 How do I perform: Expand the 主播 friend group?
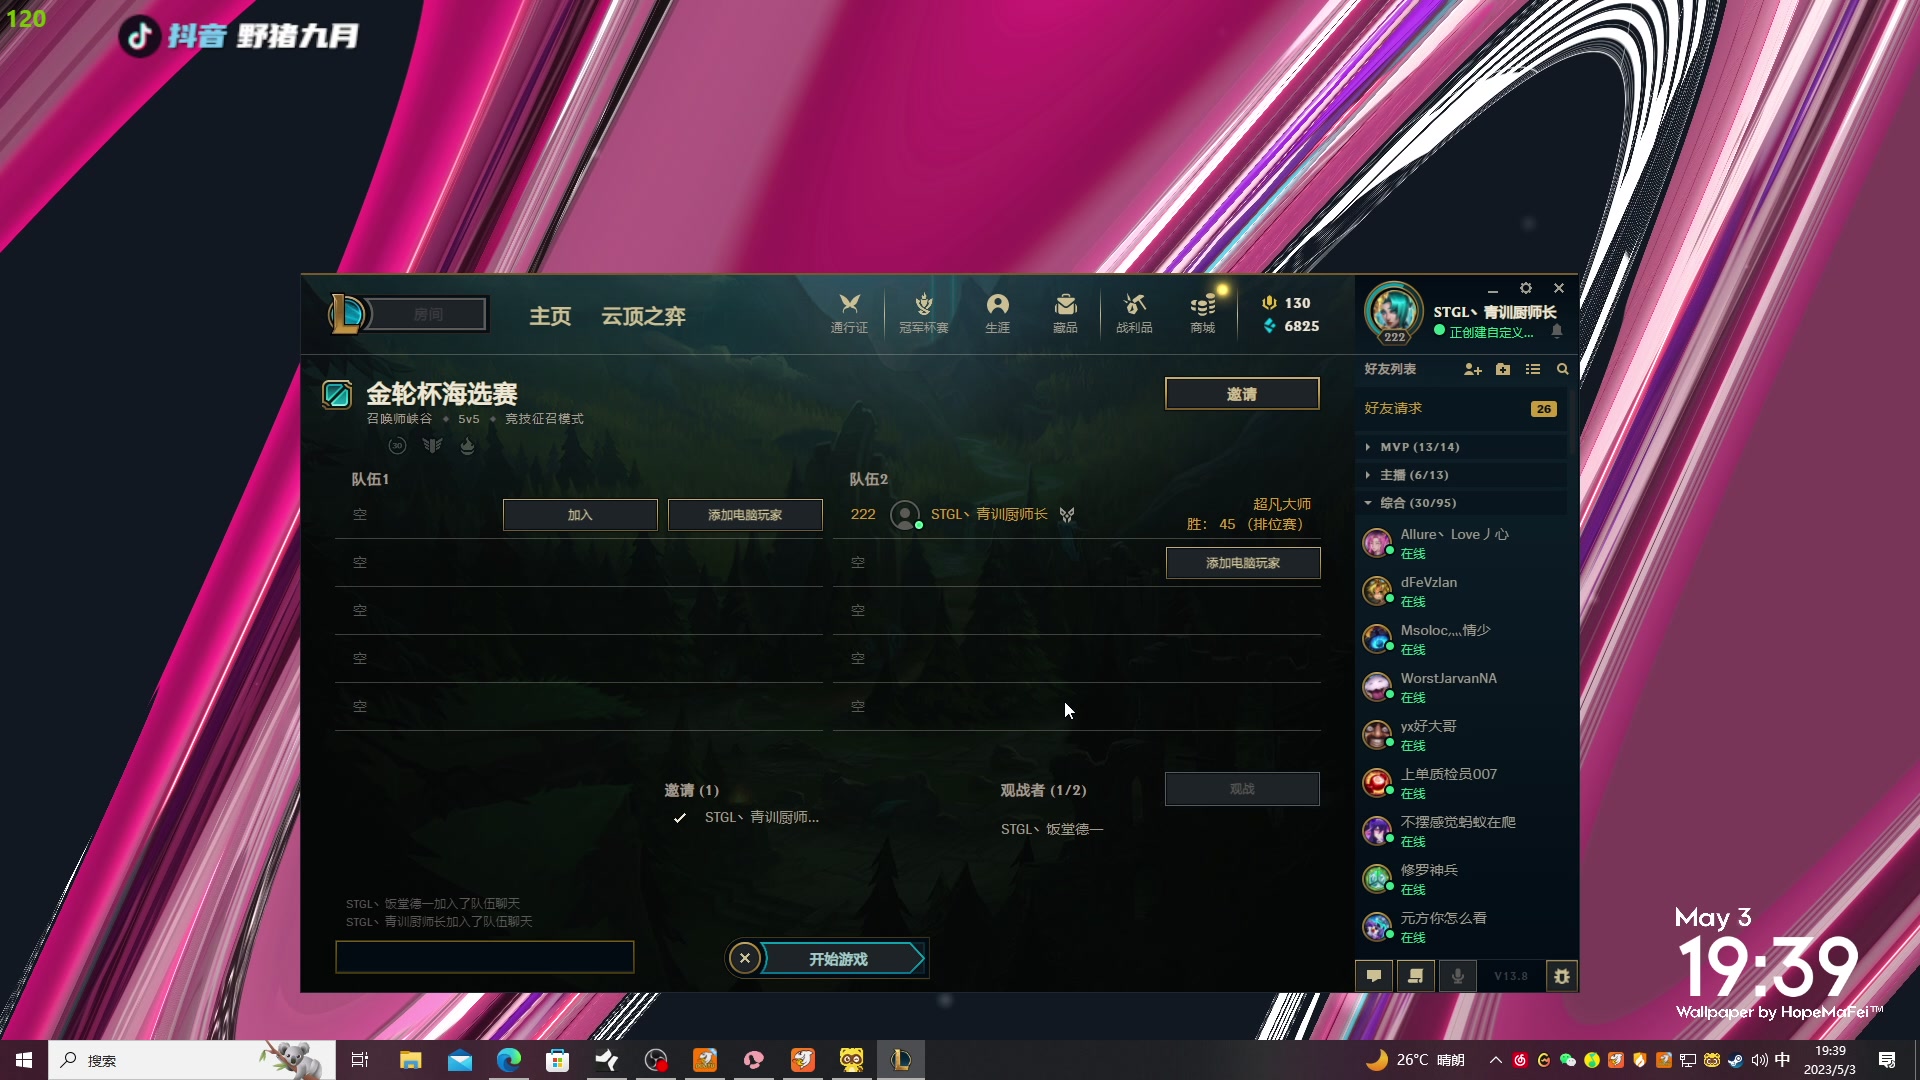[x=1461, y=475]
